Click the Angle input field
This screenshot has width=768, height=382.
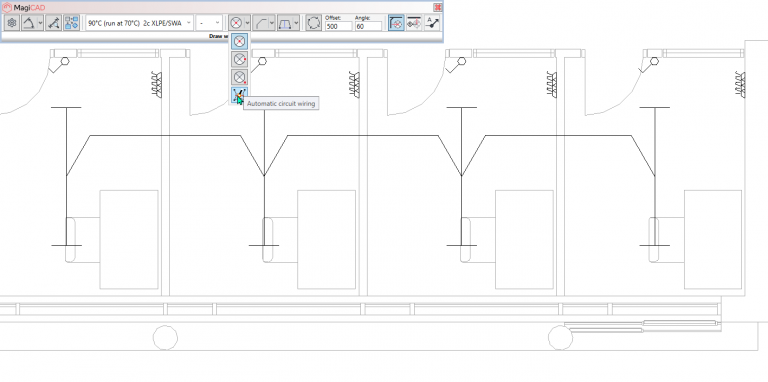[368, 26]
